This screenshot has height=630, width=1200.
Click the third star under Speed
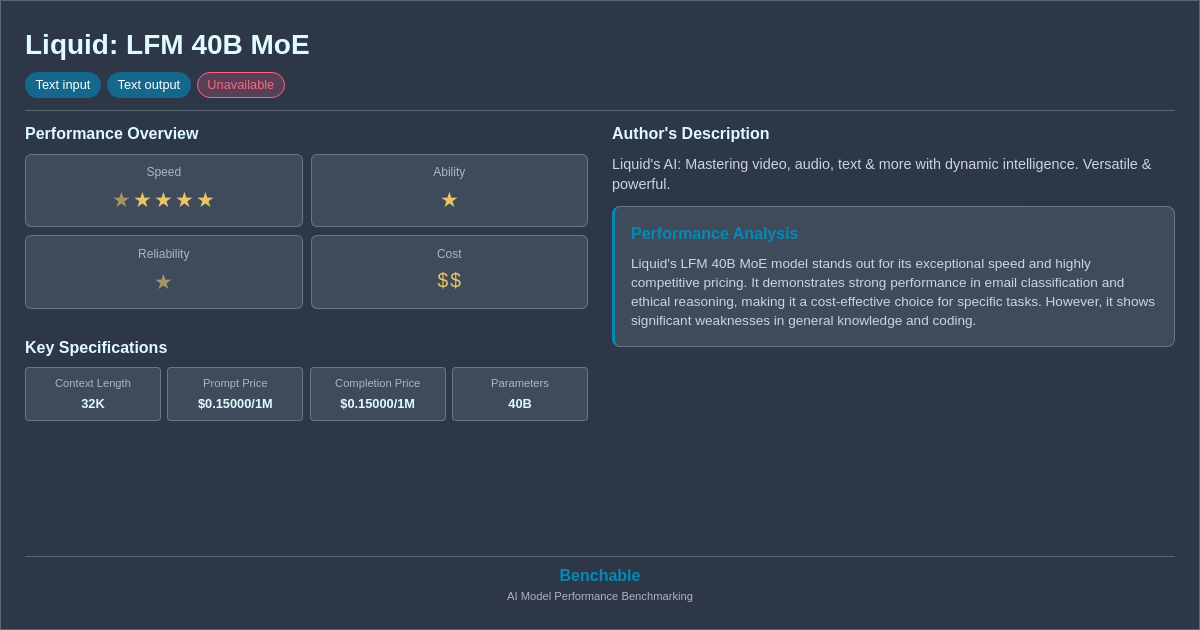pos(164,199)
